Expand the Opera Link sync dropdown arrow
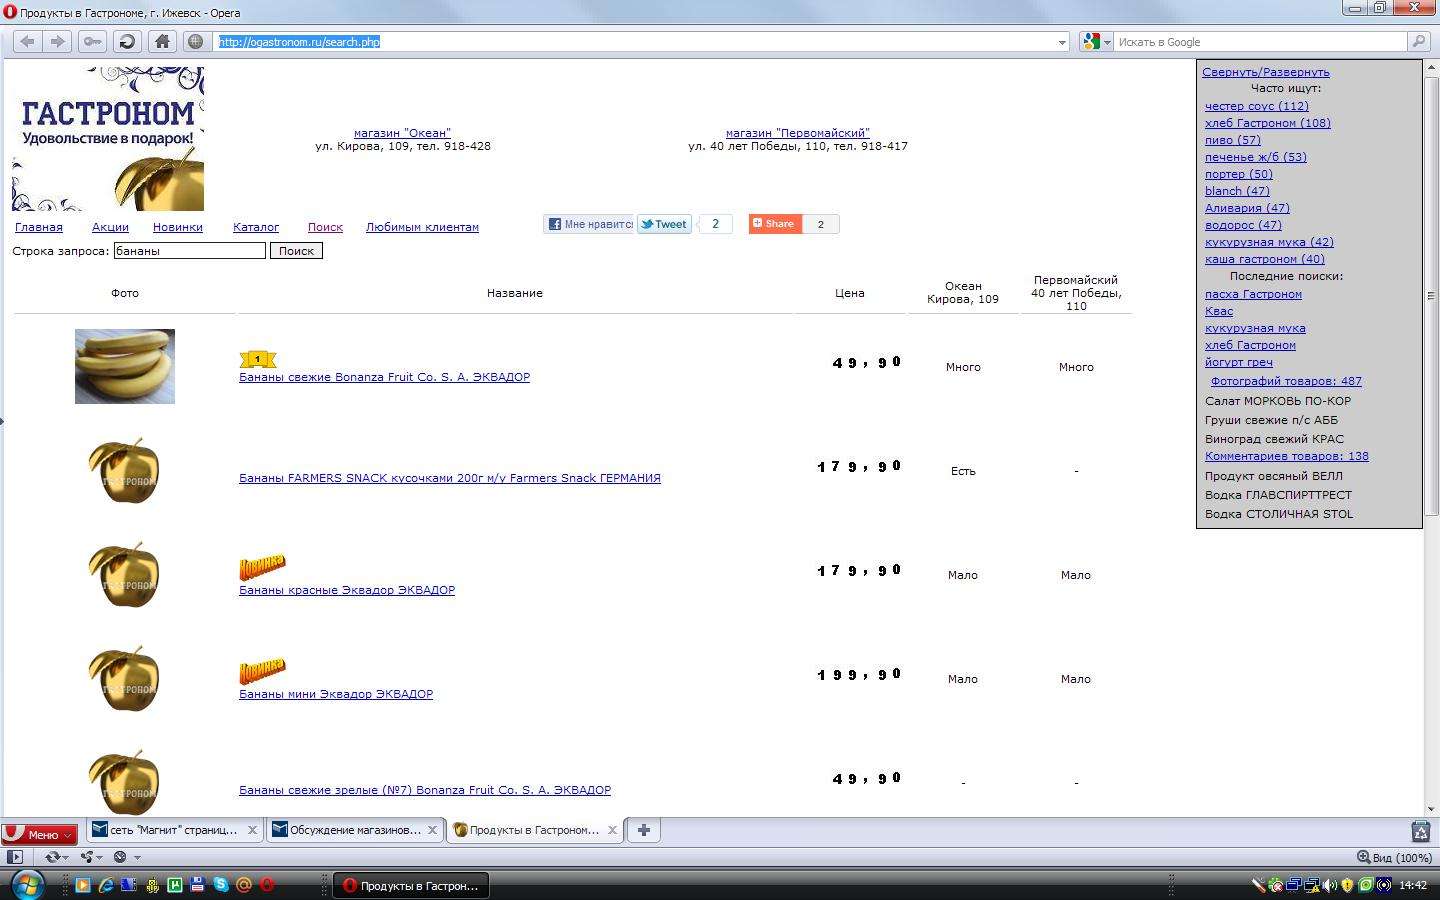 click(x=65, y=857)
